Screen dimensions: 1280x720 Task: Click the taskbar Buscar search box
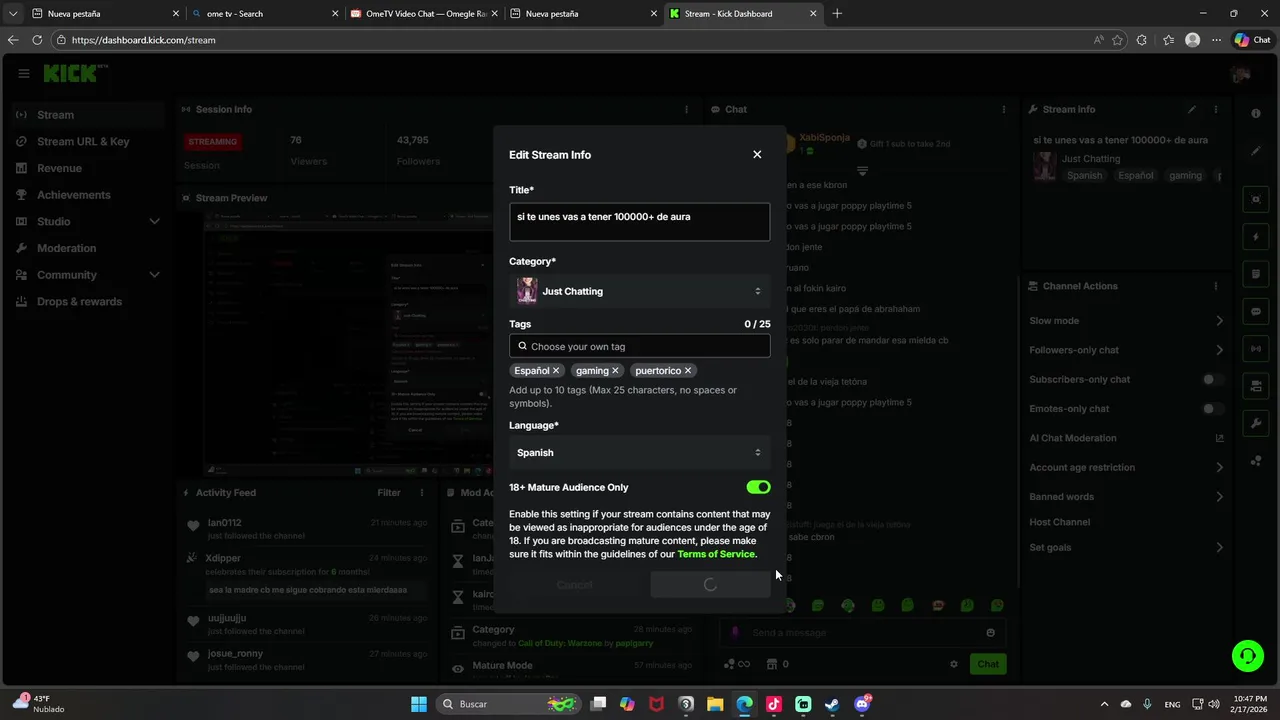pos(509,704)
